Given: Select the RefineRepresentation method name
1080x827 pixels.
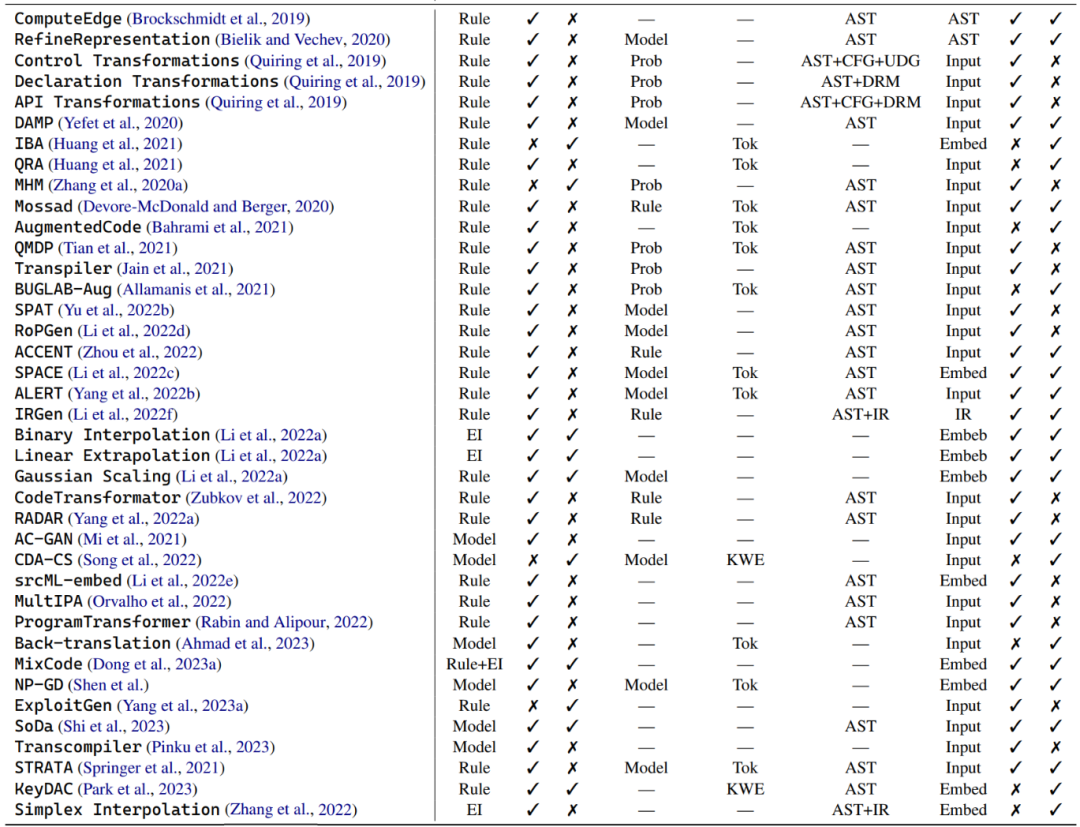Looking at the screenshot, I should click(112, 39).
